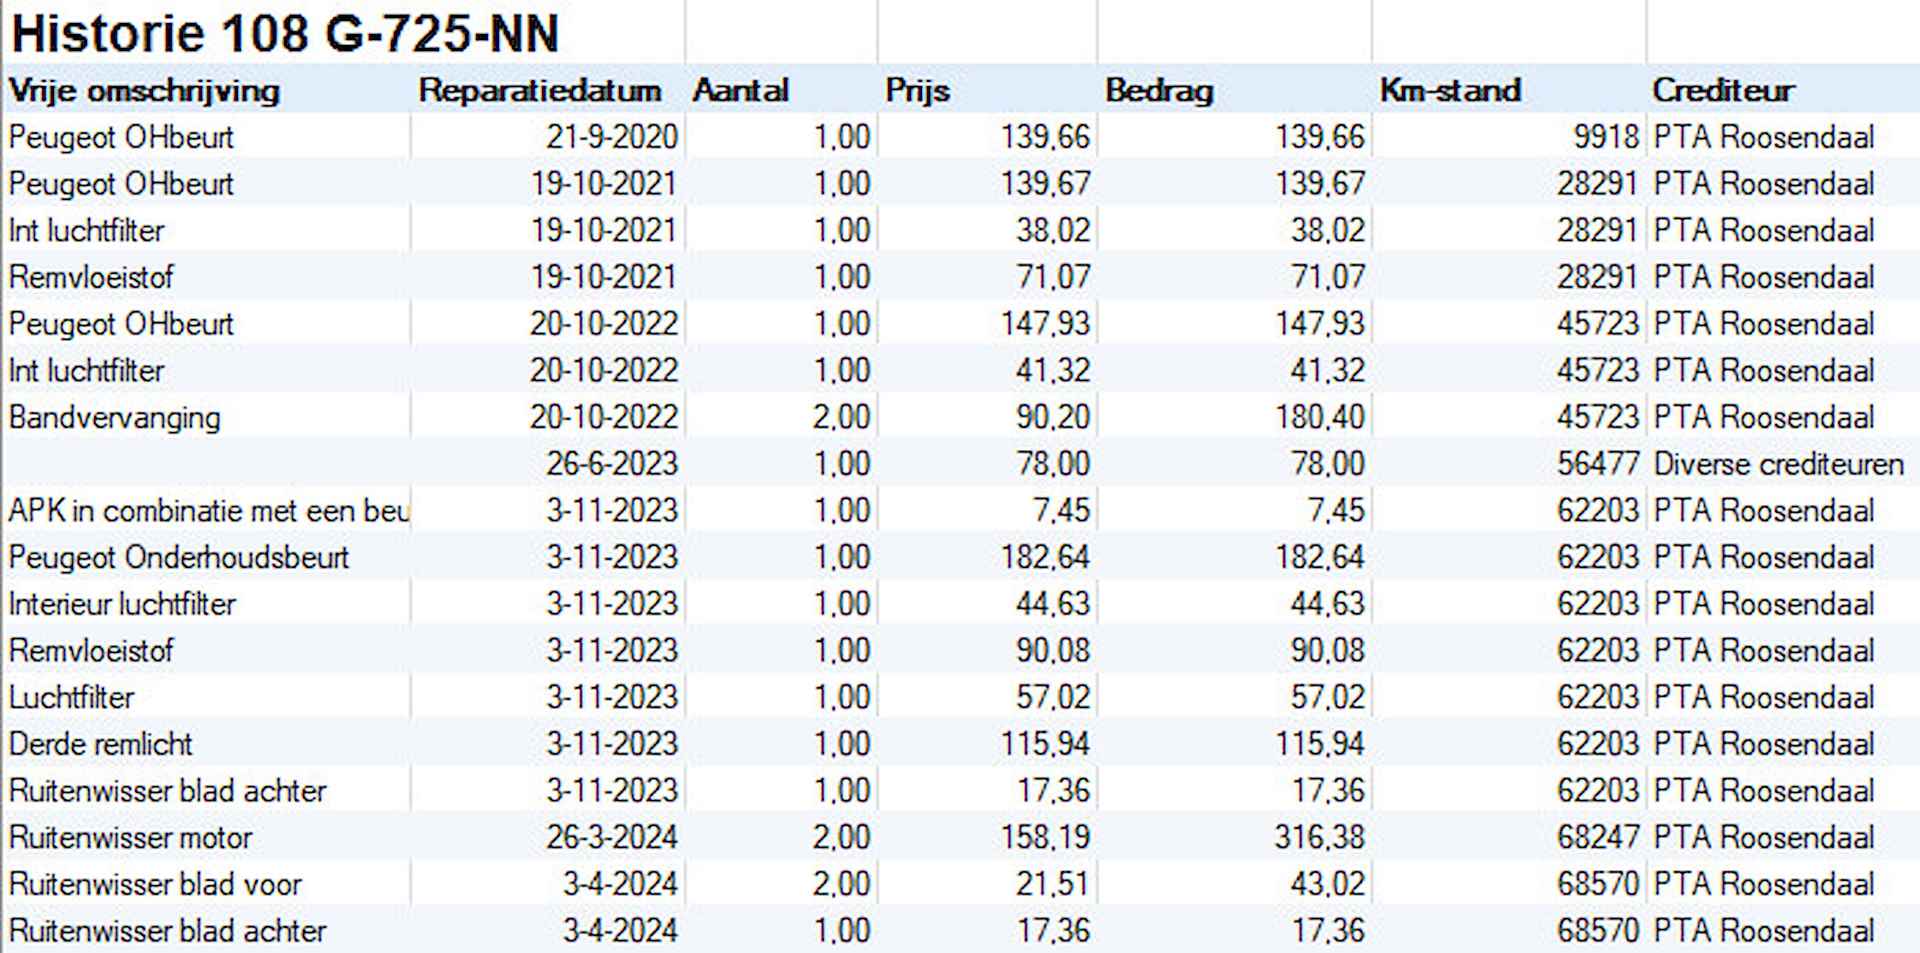This screenshot has height=953, width=1920.
Task: Select the amount 316,38
Action: pyautogui.click(x=1319, y=837)
